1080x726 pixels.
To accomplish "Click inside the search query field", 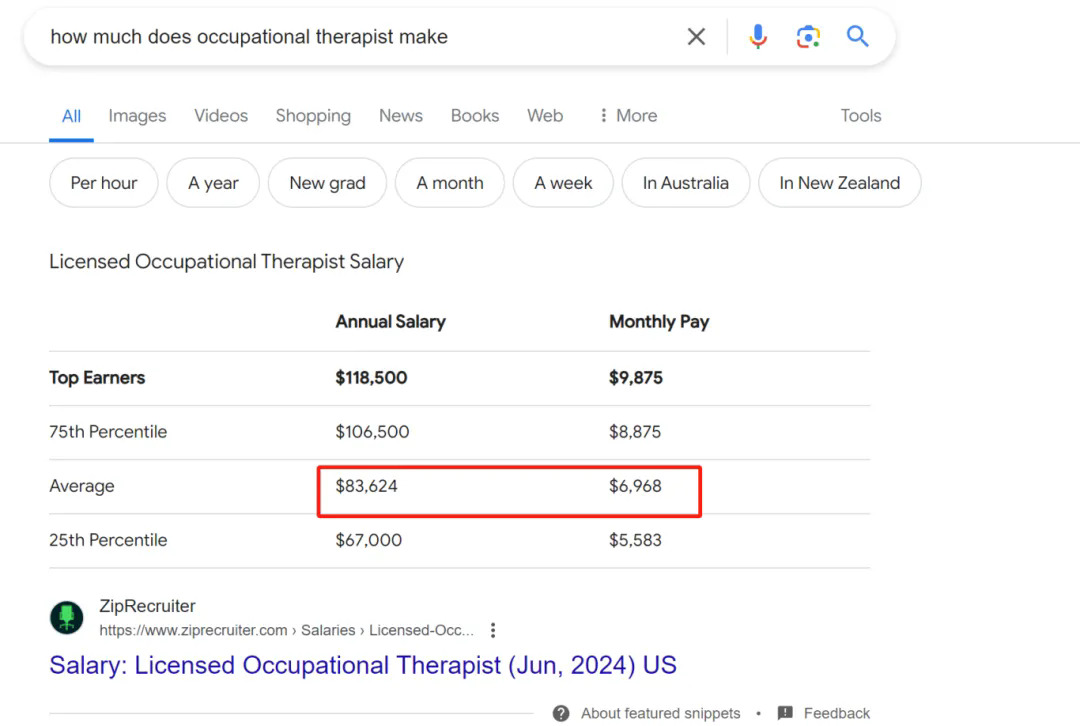I will point(350,37).
